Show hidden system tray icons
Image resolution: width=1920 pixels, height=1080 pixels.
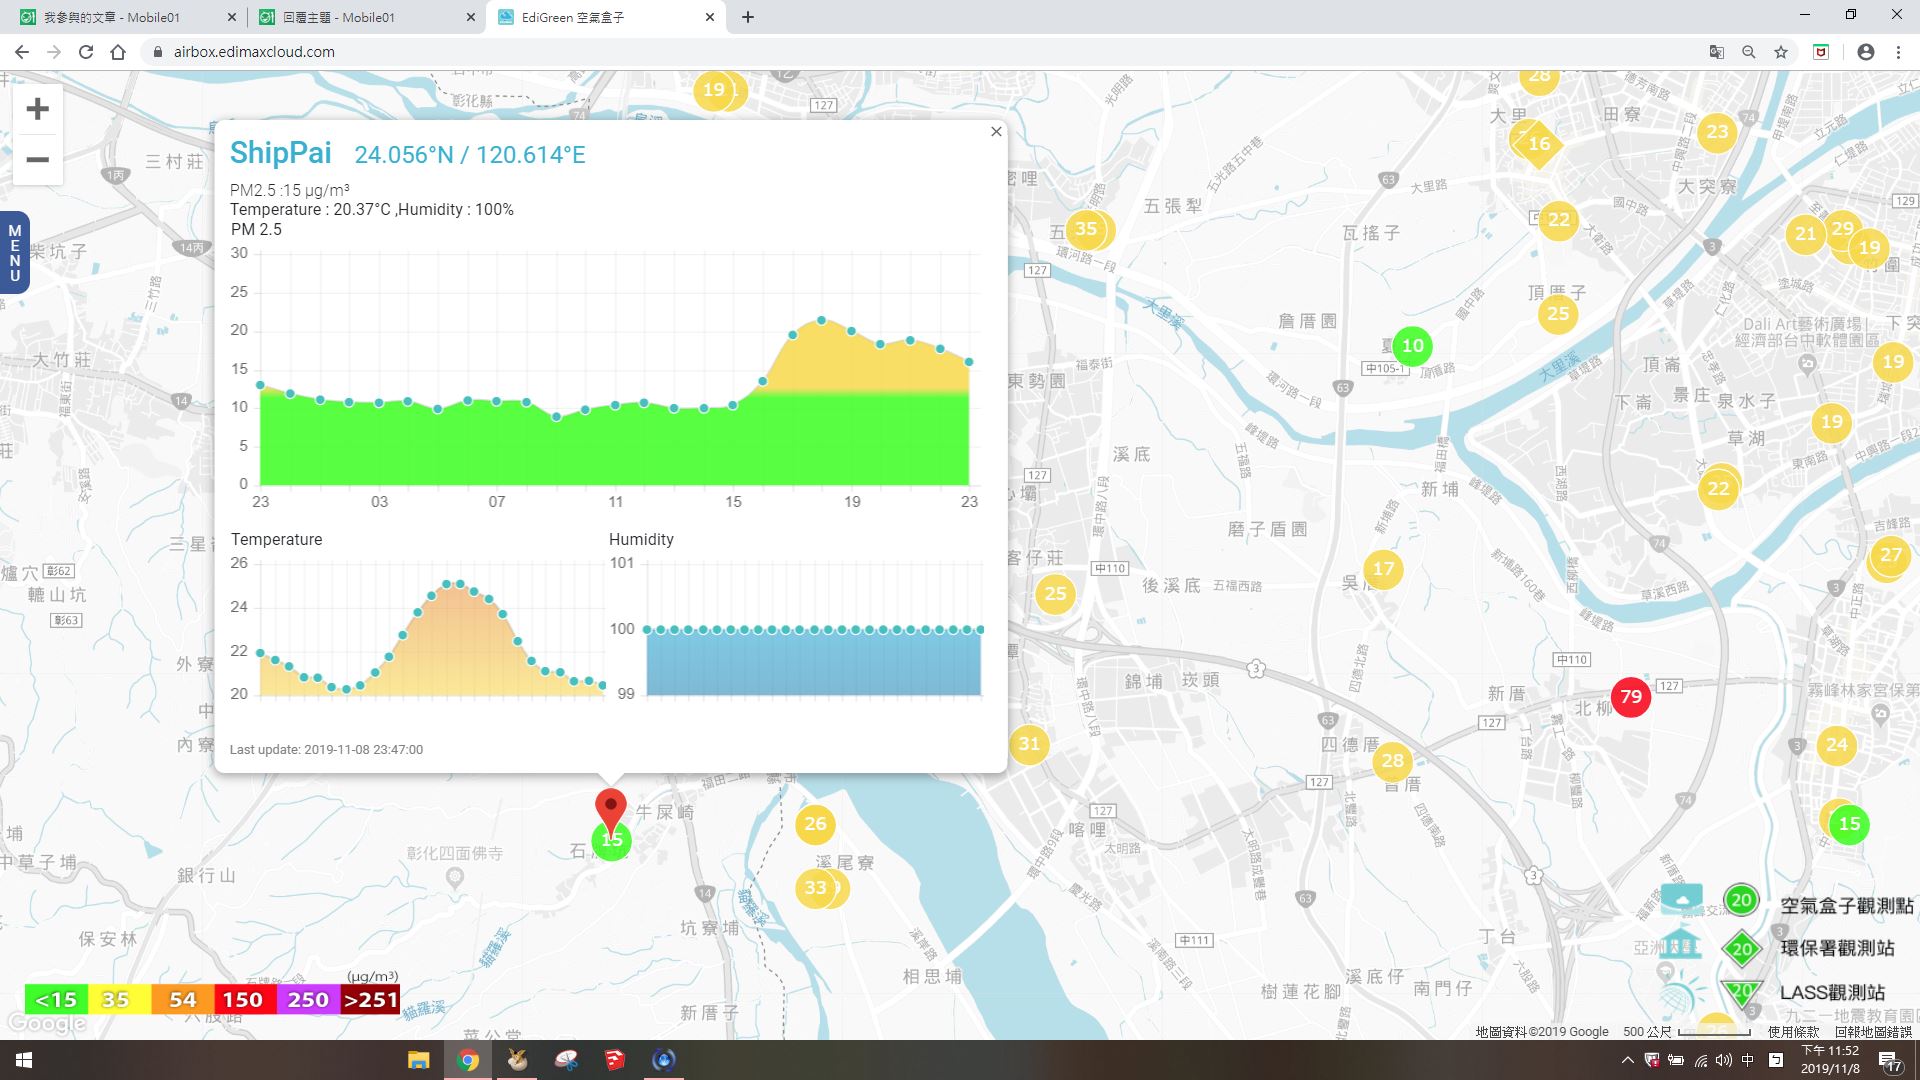click(1627, 1060)
